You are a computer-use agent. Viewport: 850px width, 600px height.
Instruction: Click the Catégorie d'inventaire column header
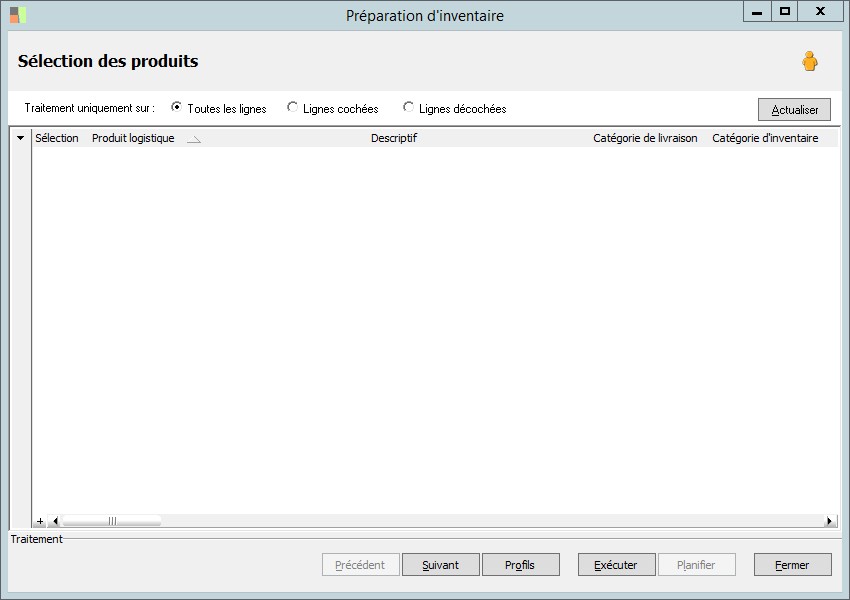765,138
